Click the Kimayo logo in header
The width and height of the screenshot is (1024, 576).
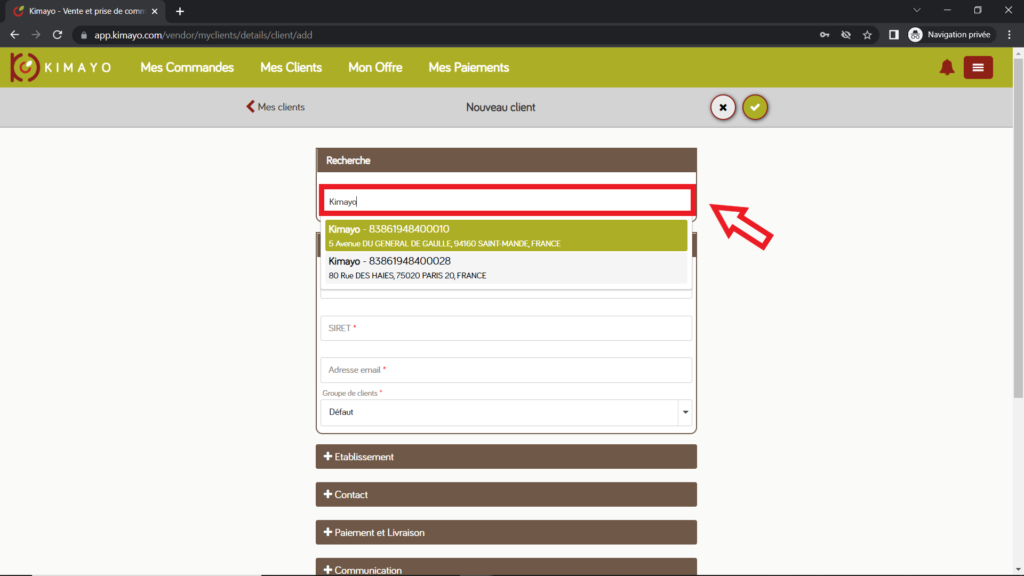tap(61, 67)
